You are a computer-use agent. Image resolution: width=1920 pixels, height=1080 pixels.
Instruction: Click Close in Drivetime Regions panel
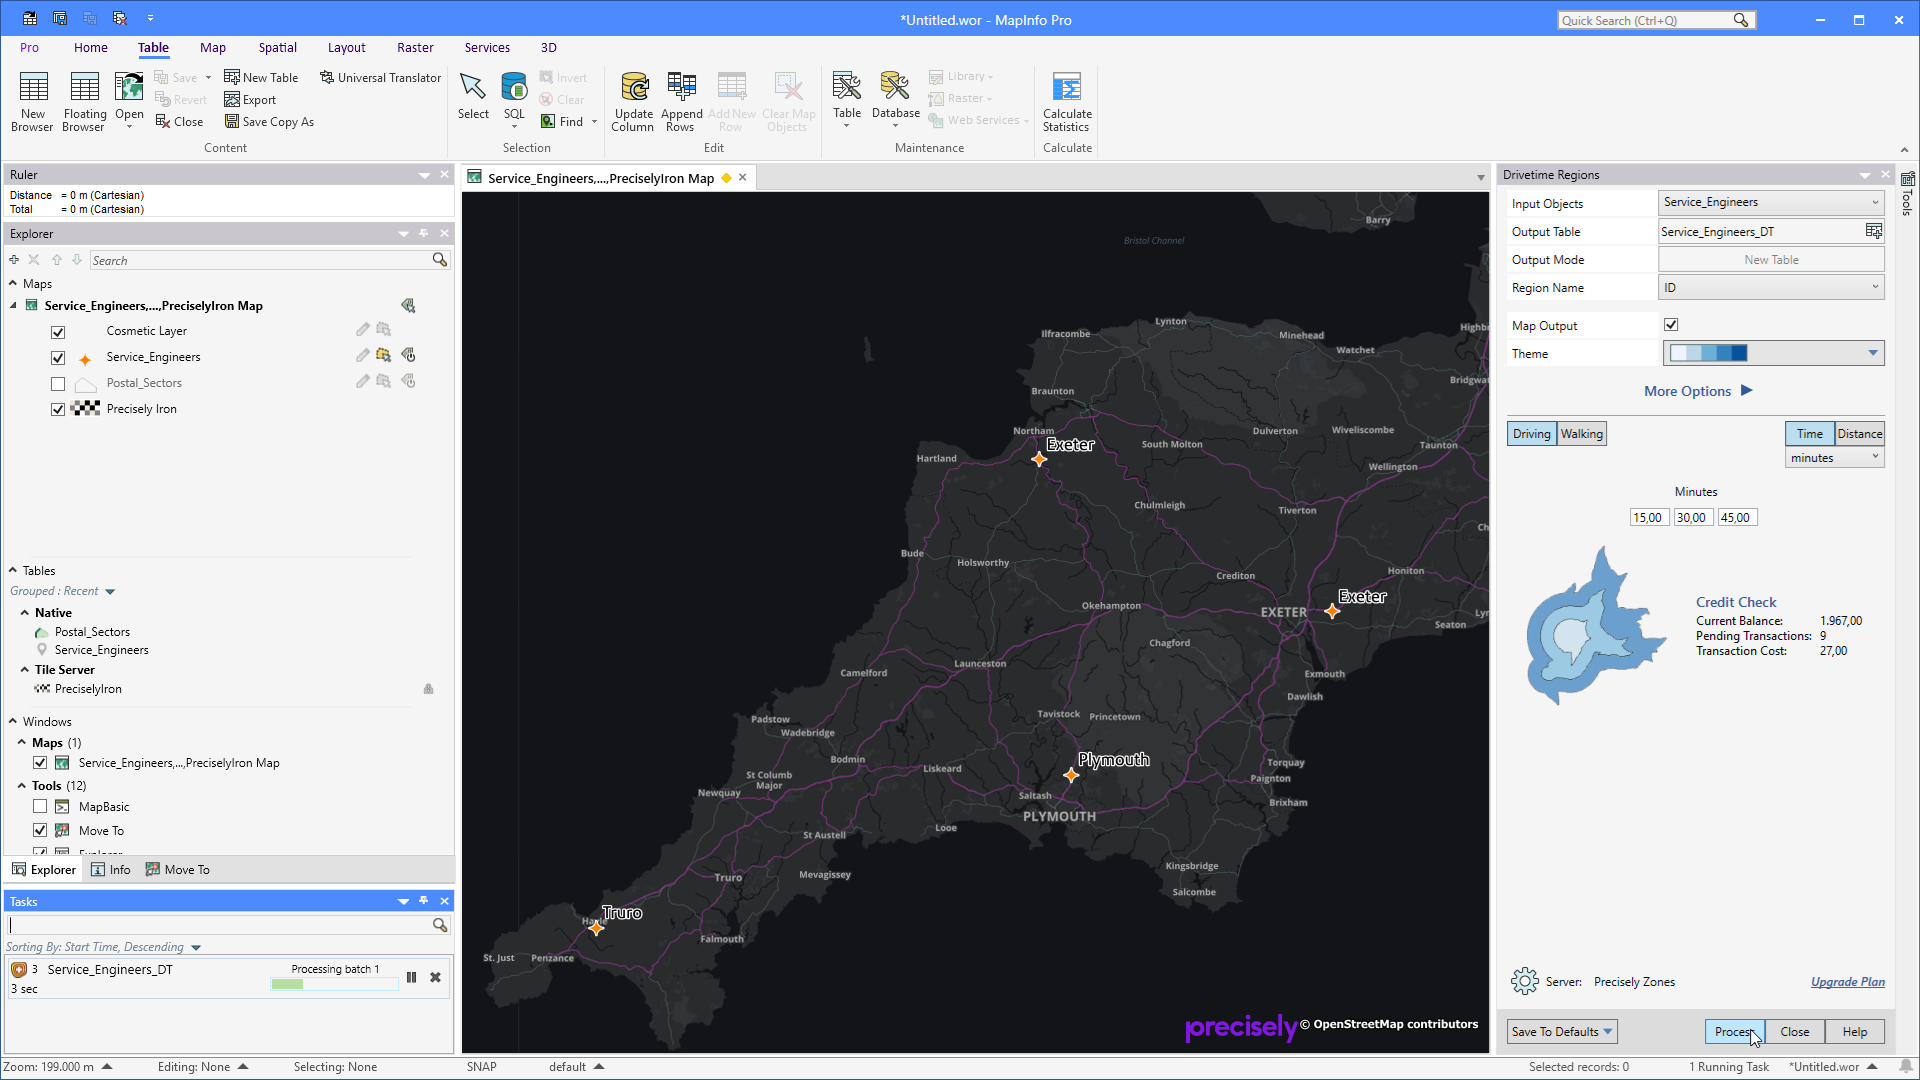point(1795,1031)
